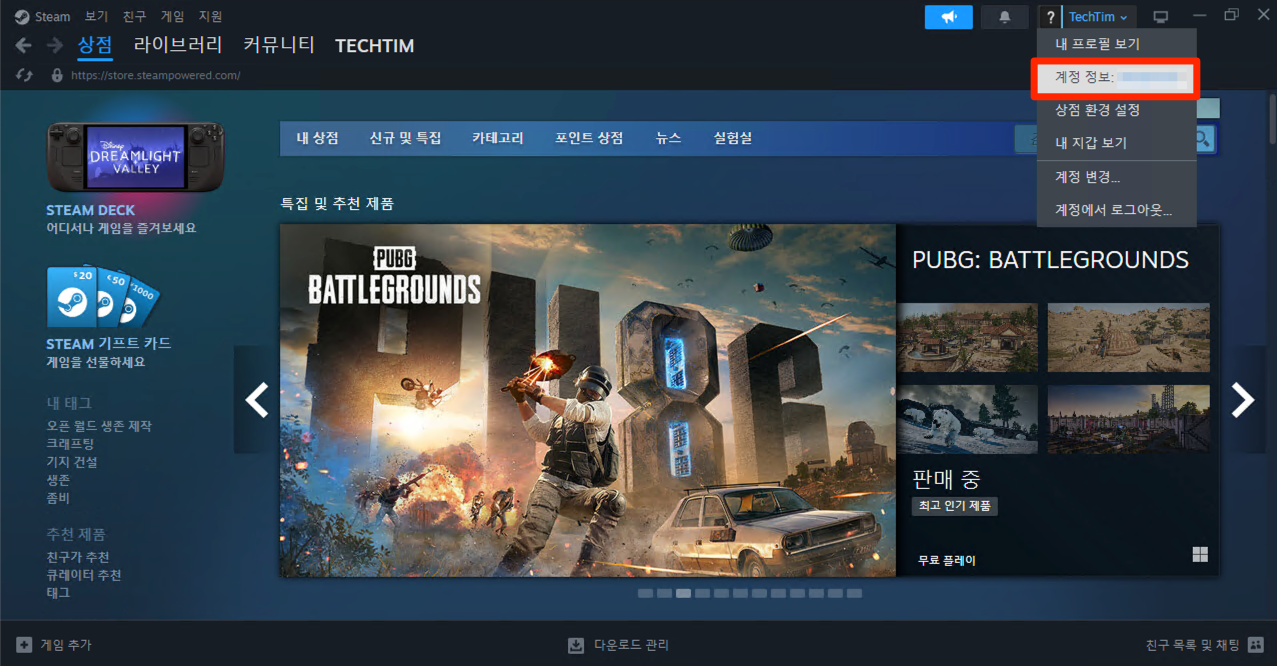Select 오픈 월드 생존 제작 tag
The width and height of the screenshot is (1277, 666).
click(x=99, y=426)
